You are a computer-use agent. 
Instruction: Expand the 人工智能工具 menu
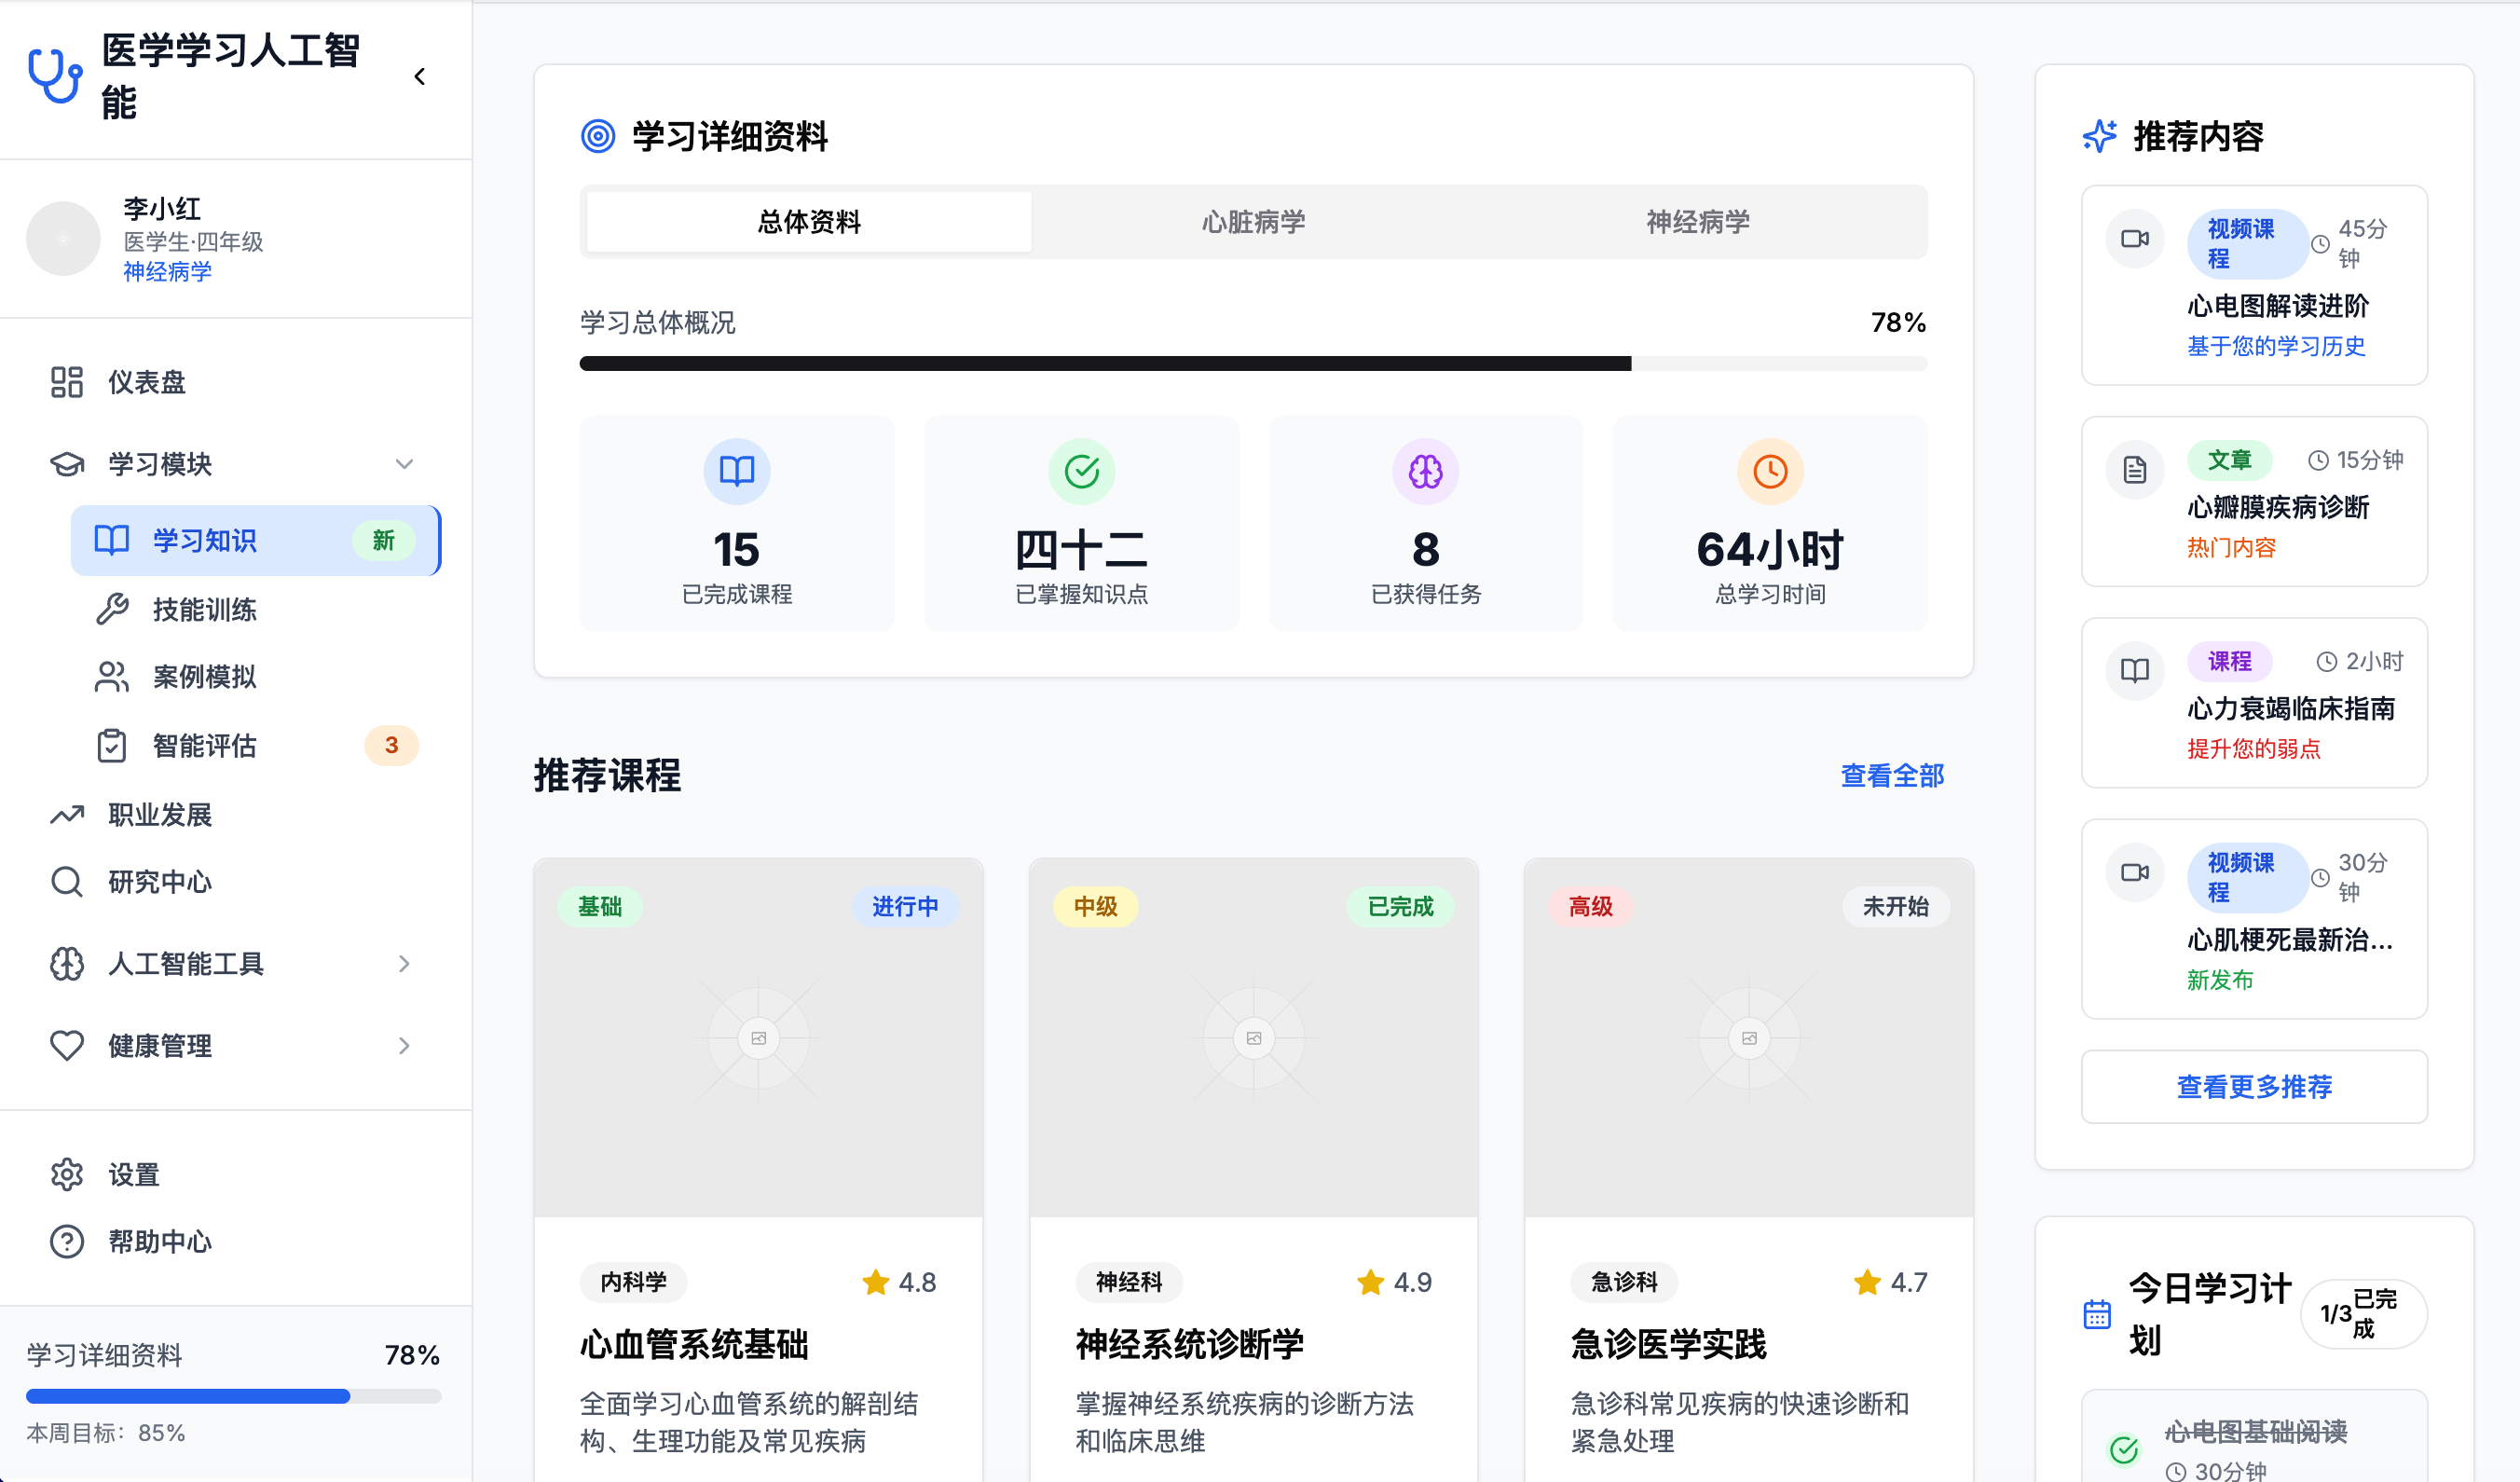pos(404,963)
